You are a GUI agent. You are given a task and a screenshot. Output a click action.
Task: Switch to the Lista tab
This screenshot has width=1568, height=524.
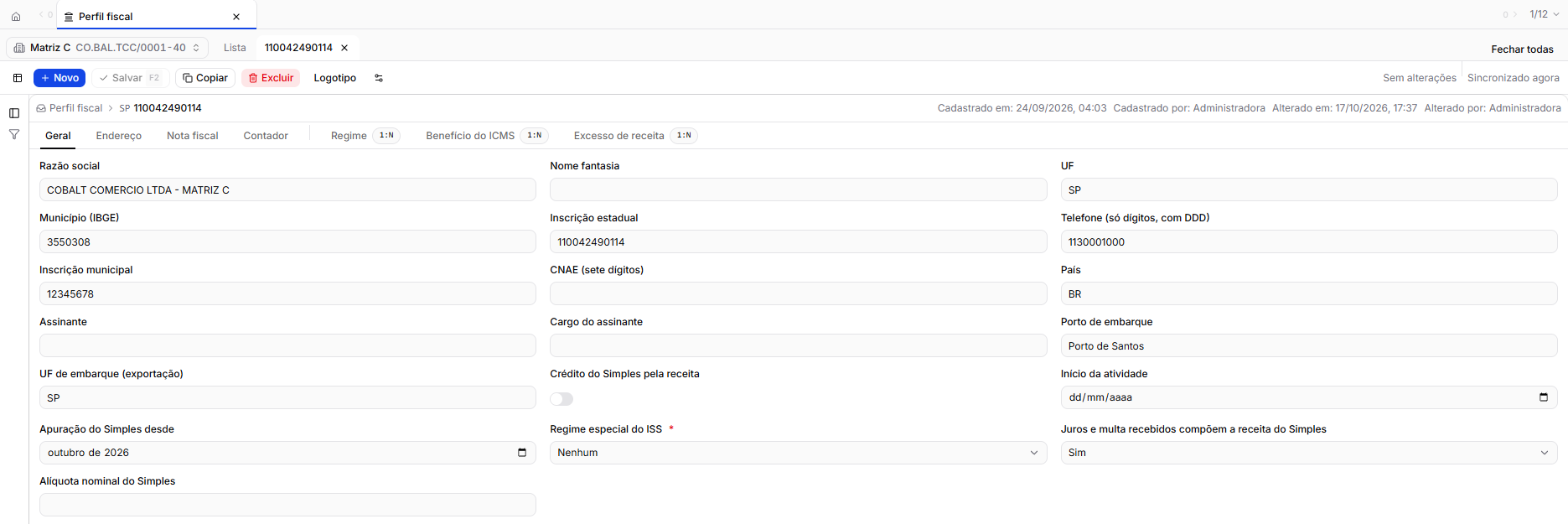pyautogui.click(x=235, y=47)
